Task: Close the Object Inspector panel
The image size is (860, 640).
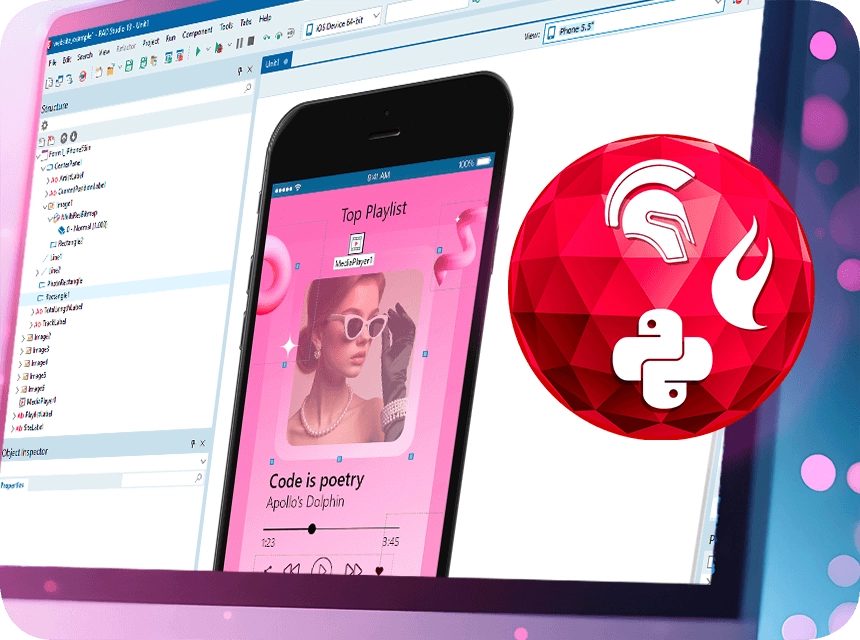Action: 202,443
